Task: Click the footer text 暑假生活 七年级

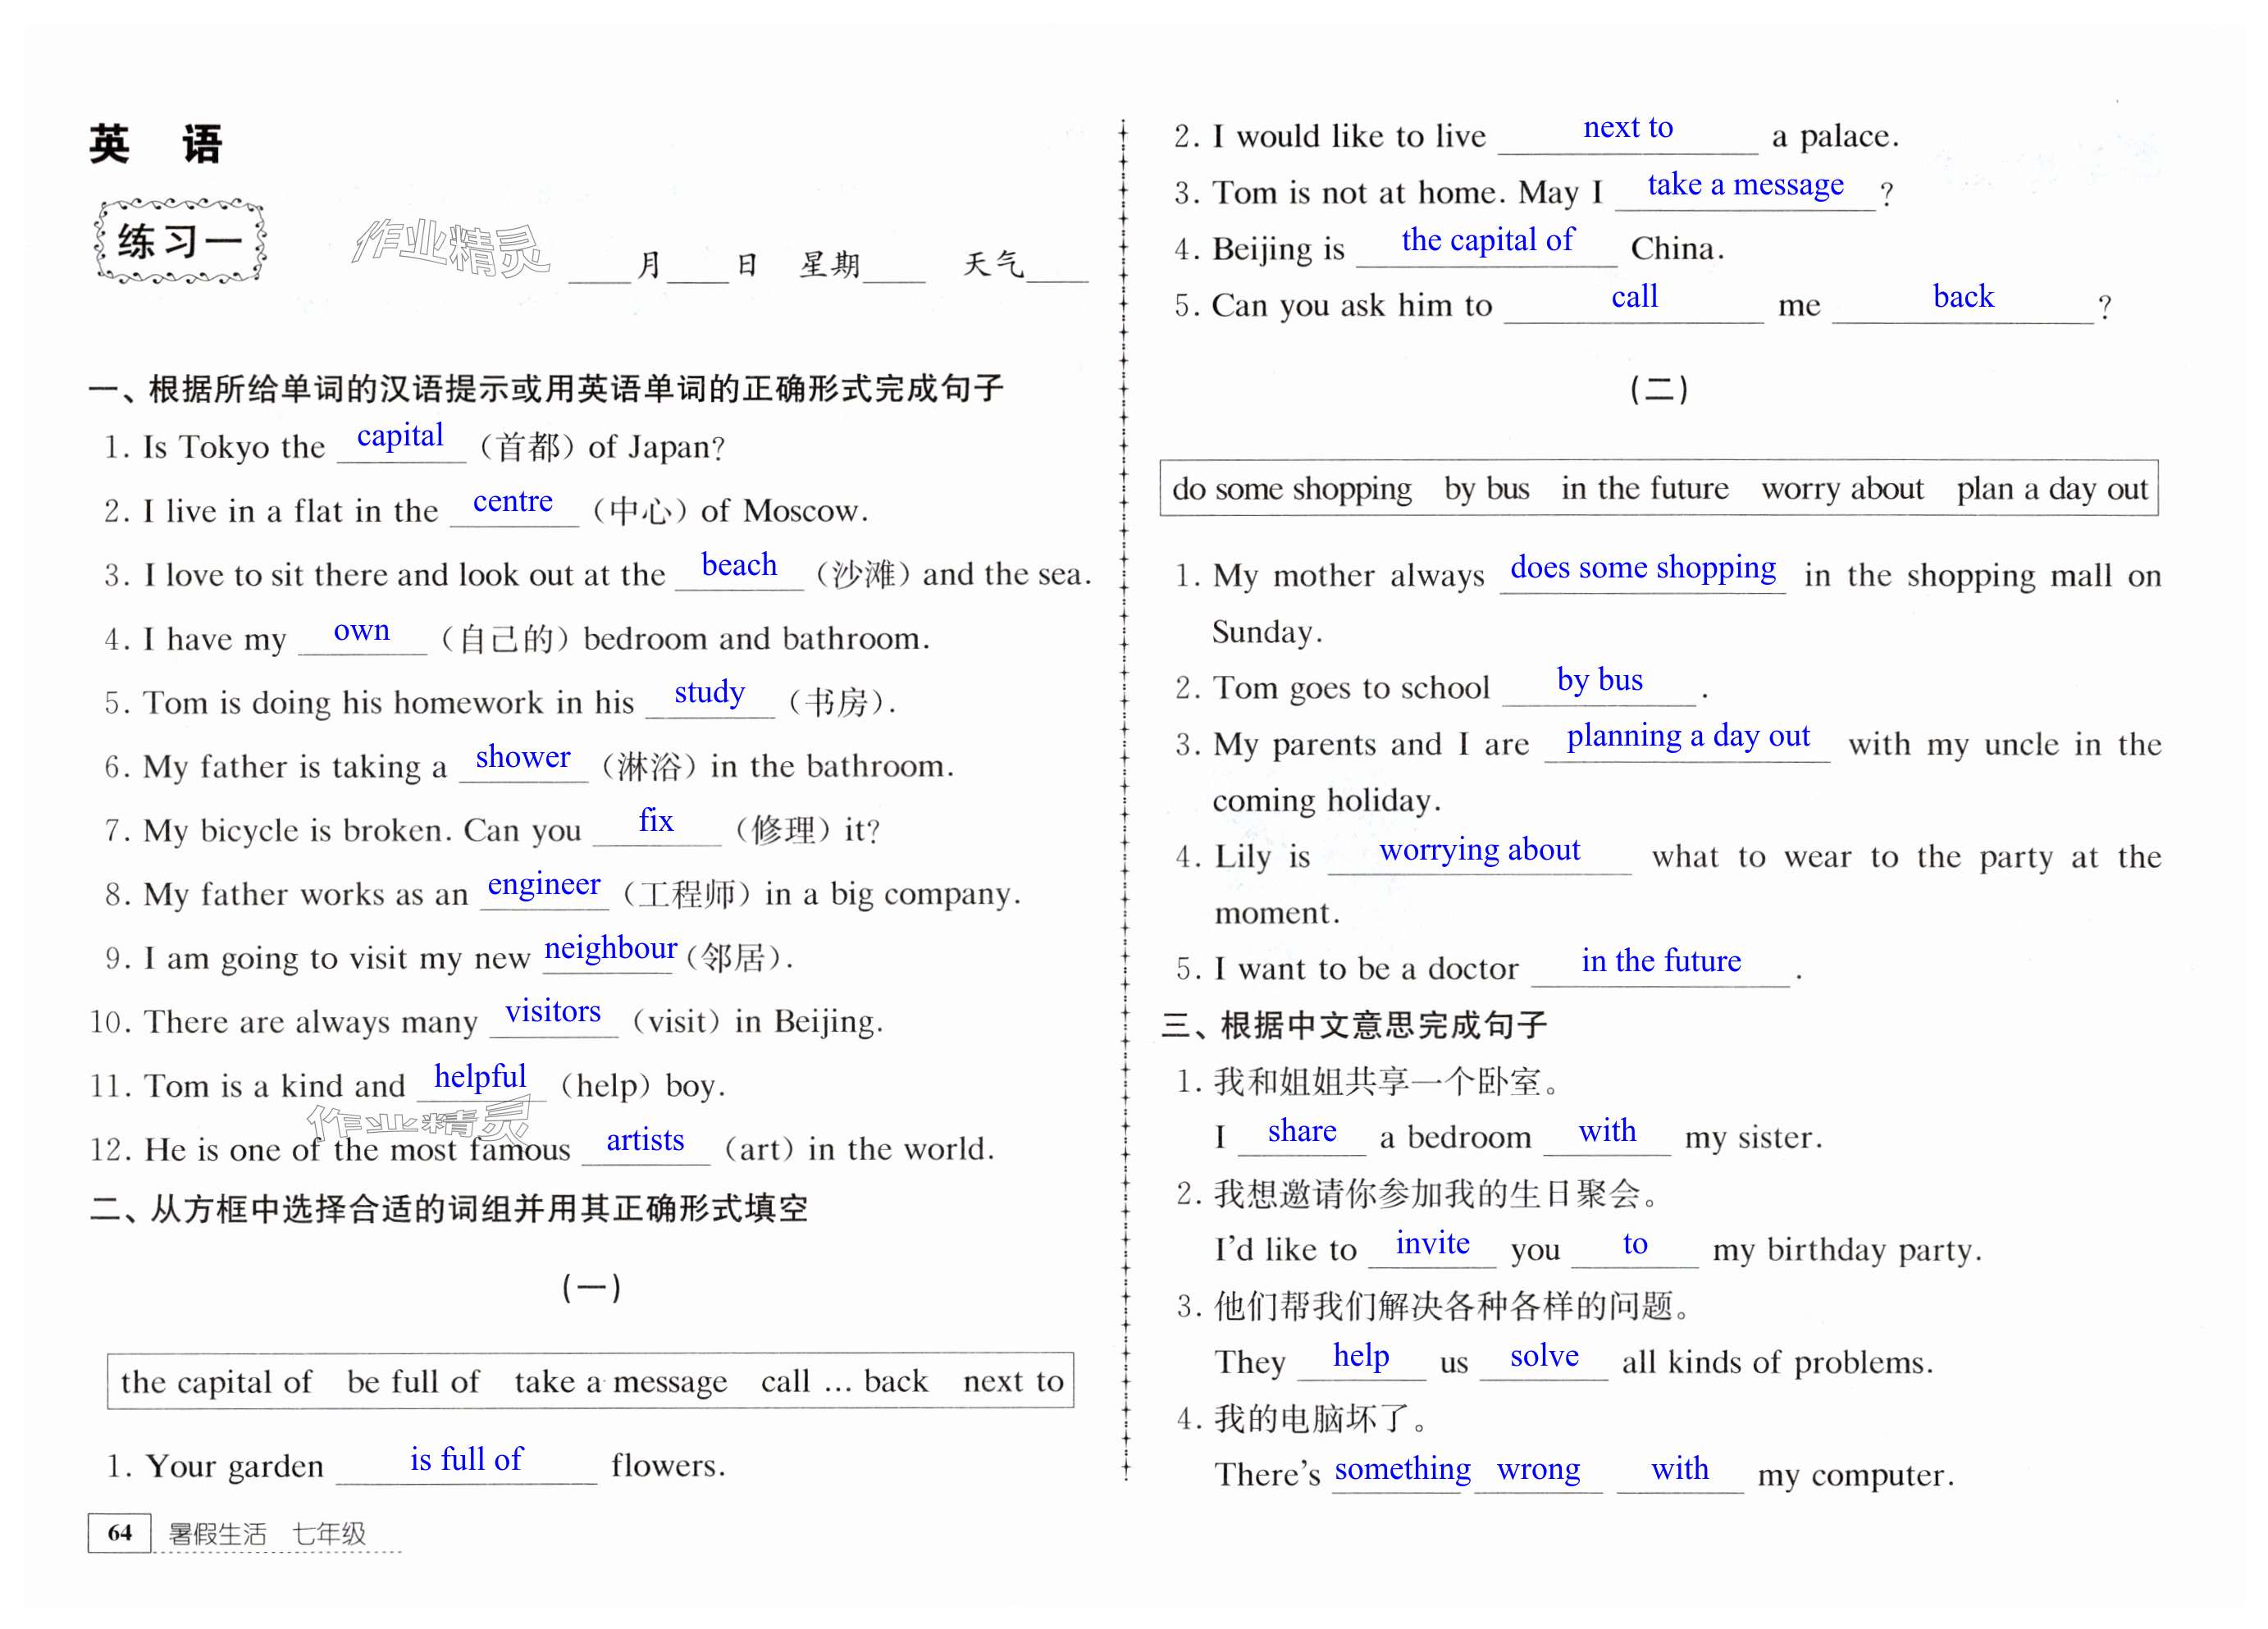Action: point(267,1534)
